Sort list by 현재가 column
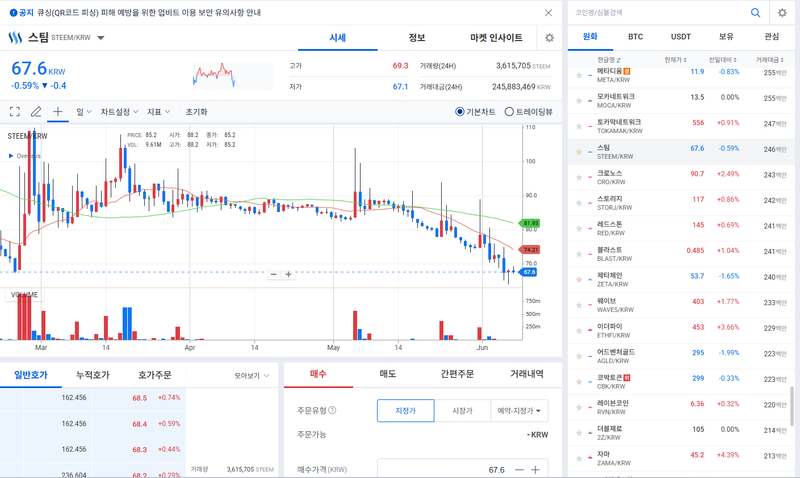800x478 pixels. pos(676,60)
